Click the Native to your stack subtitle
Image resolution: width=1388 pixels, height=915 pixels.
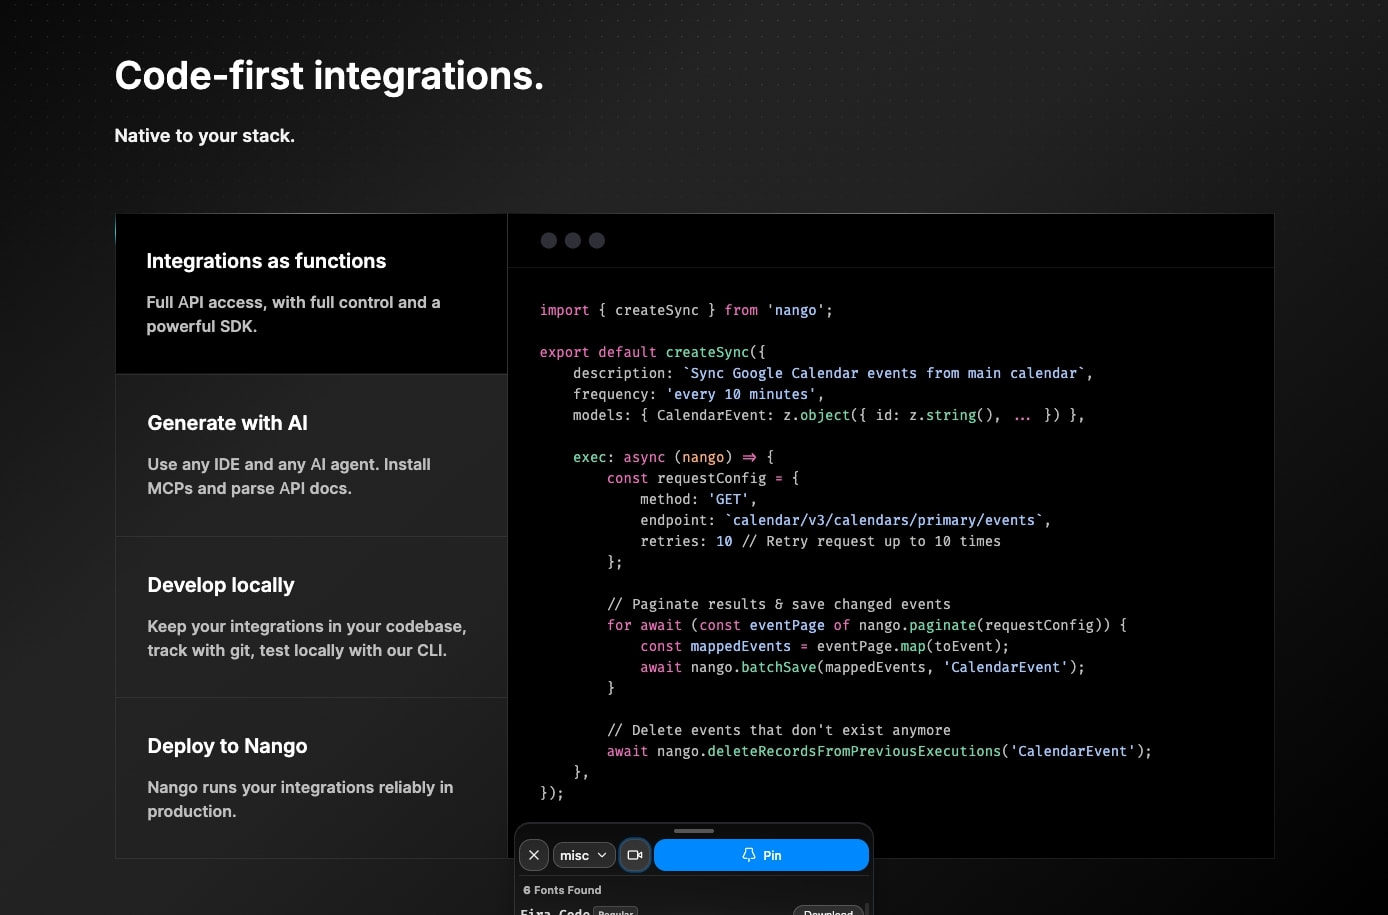click(204, 136)
